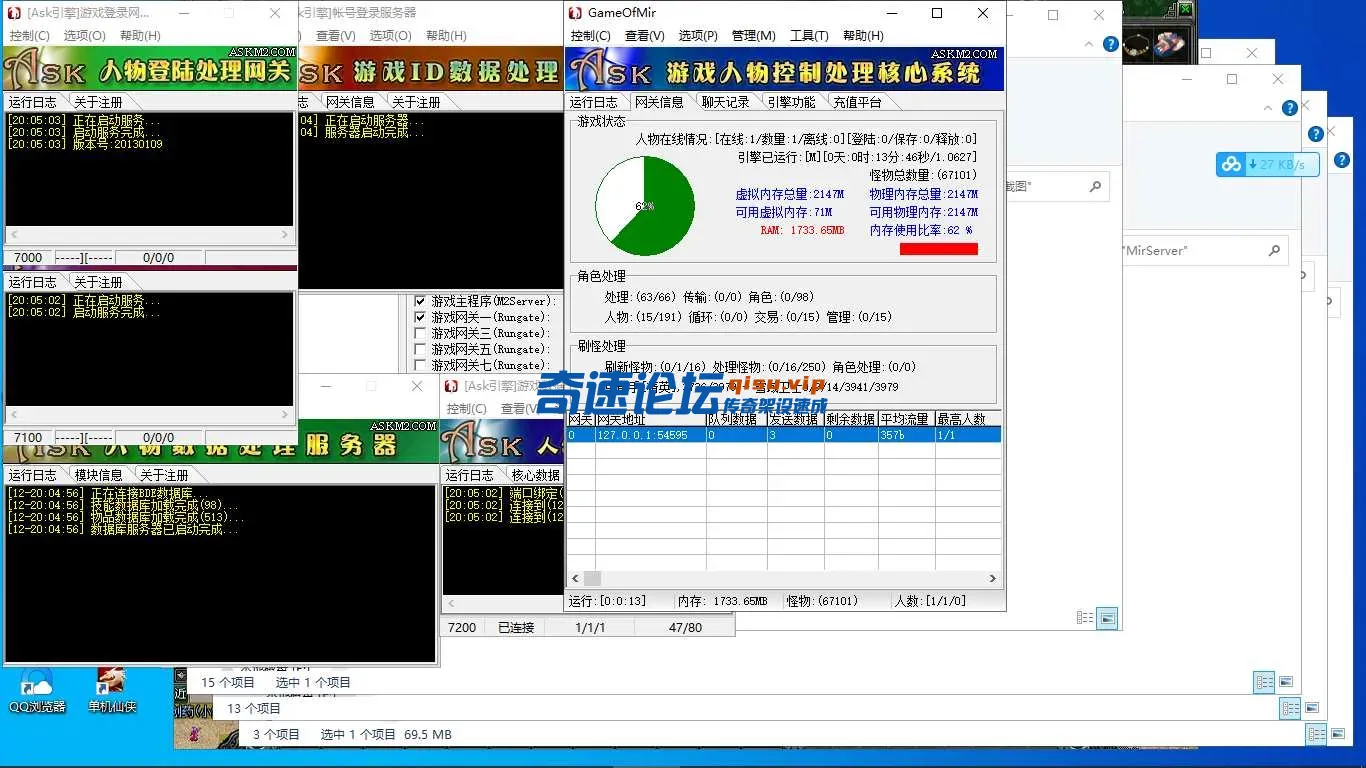The width and height of the screenshot is (1366, 768).
Task: Click the search icon in the MirServer search box
Action: click(1274, 250)
